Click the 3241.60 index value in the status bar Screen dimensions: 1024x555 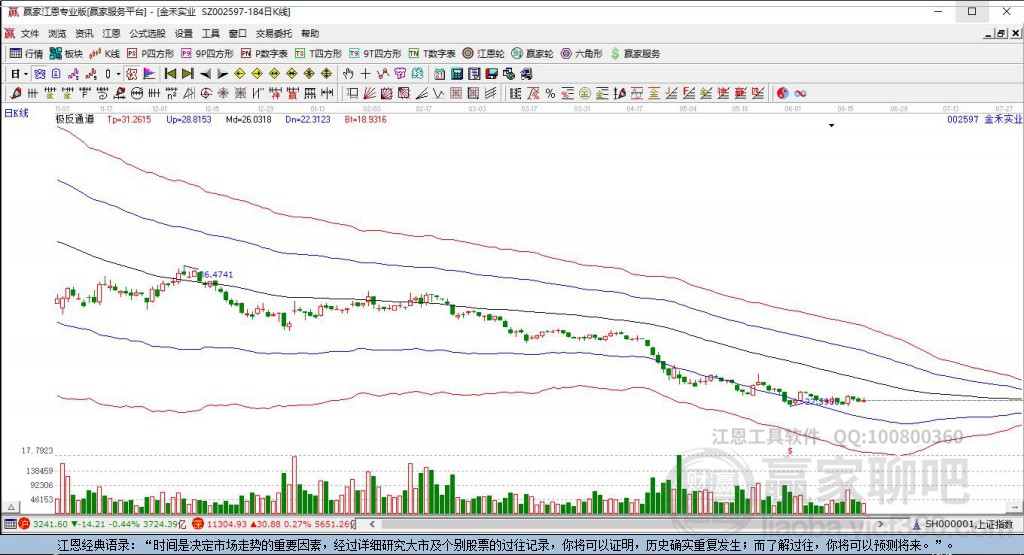pos(50,524)
